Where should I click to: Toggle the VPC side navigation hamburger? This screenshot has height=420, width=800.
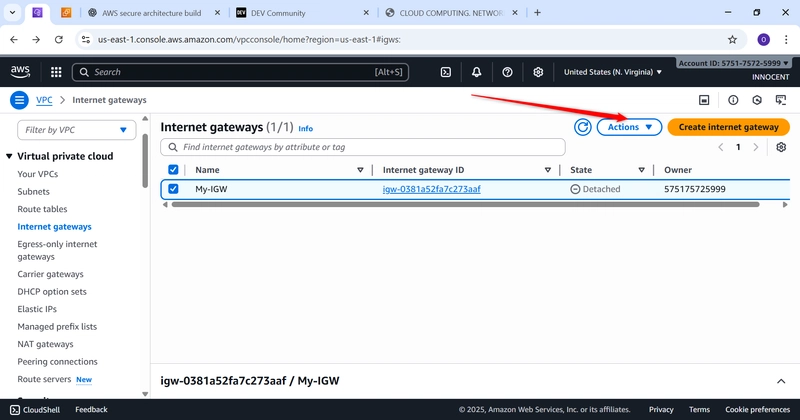pos(19,100)
